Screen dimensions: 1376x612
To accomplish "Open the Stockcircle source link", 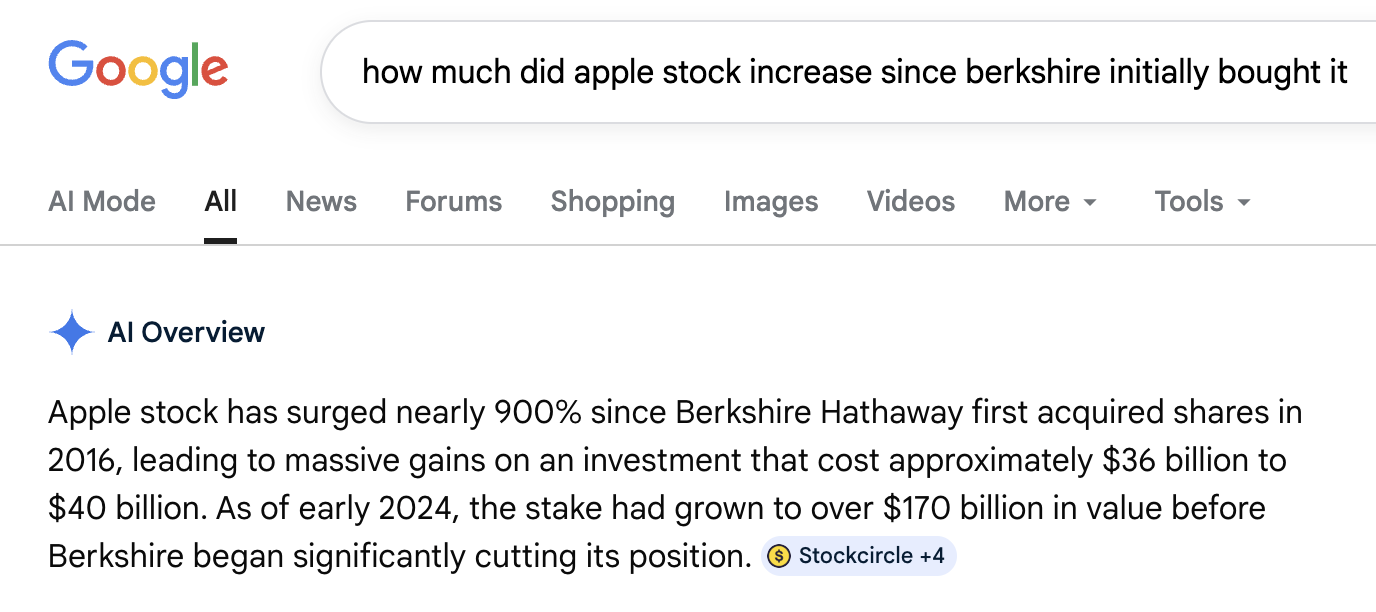I will (855, 556).
